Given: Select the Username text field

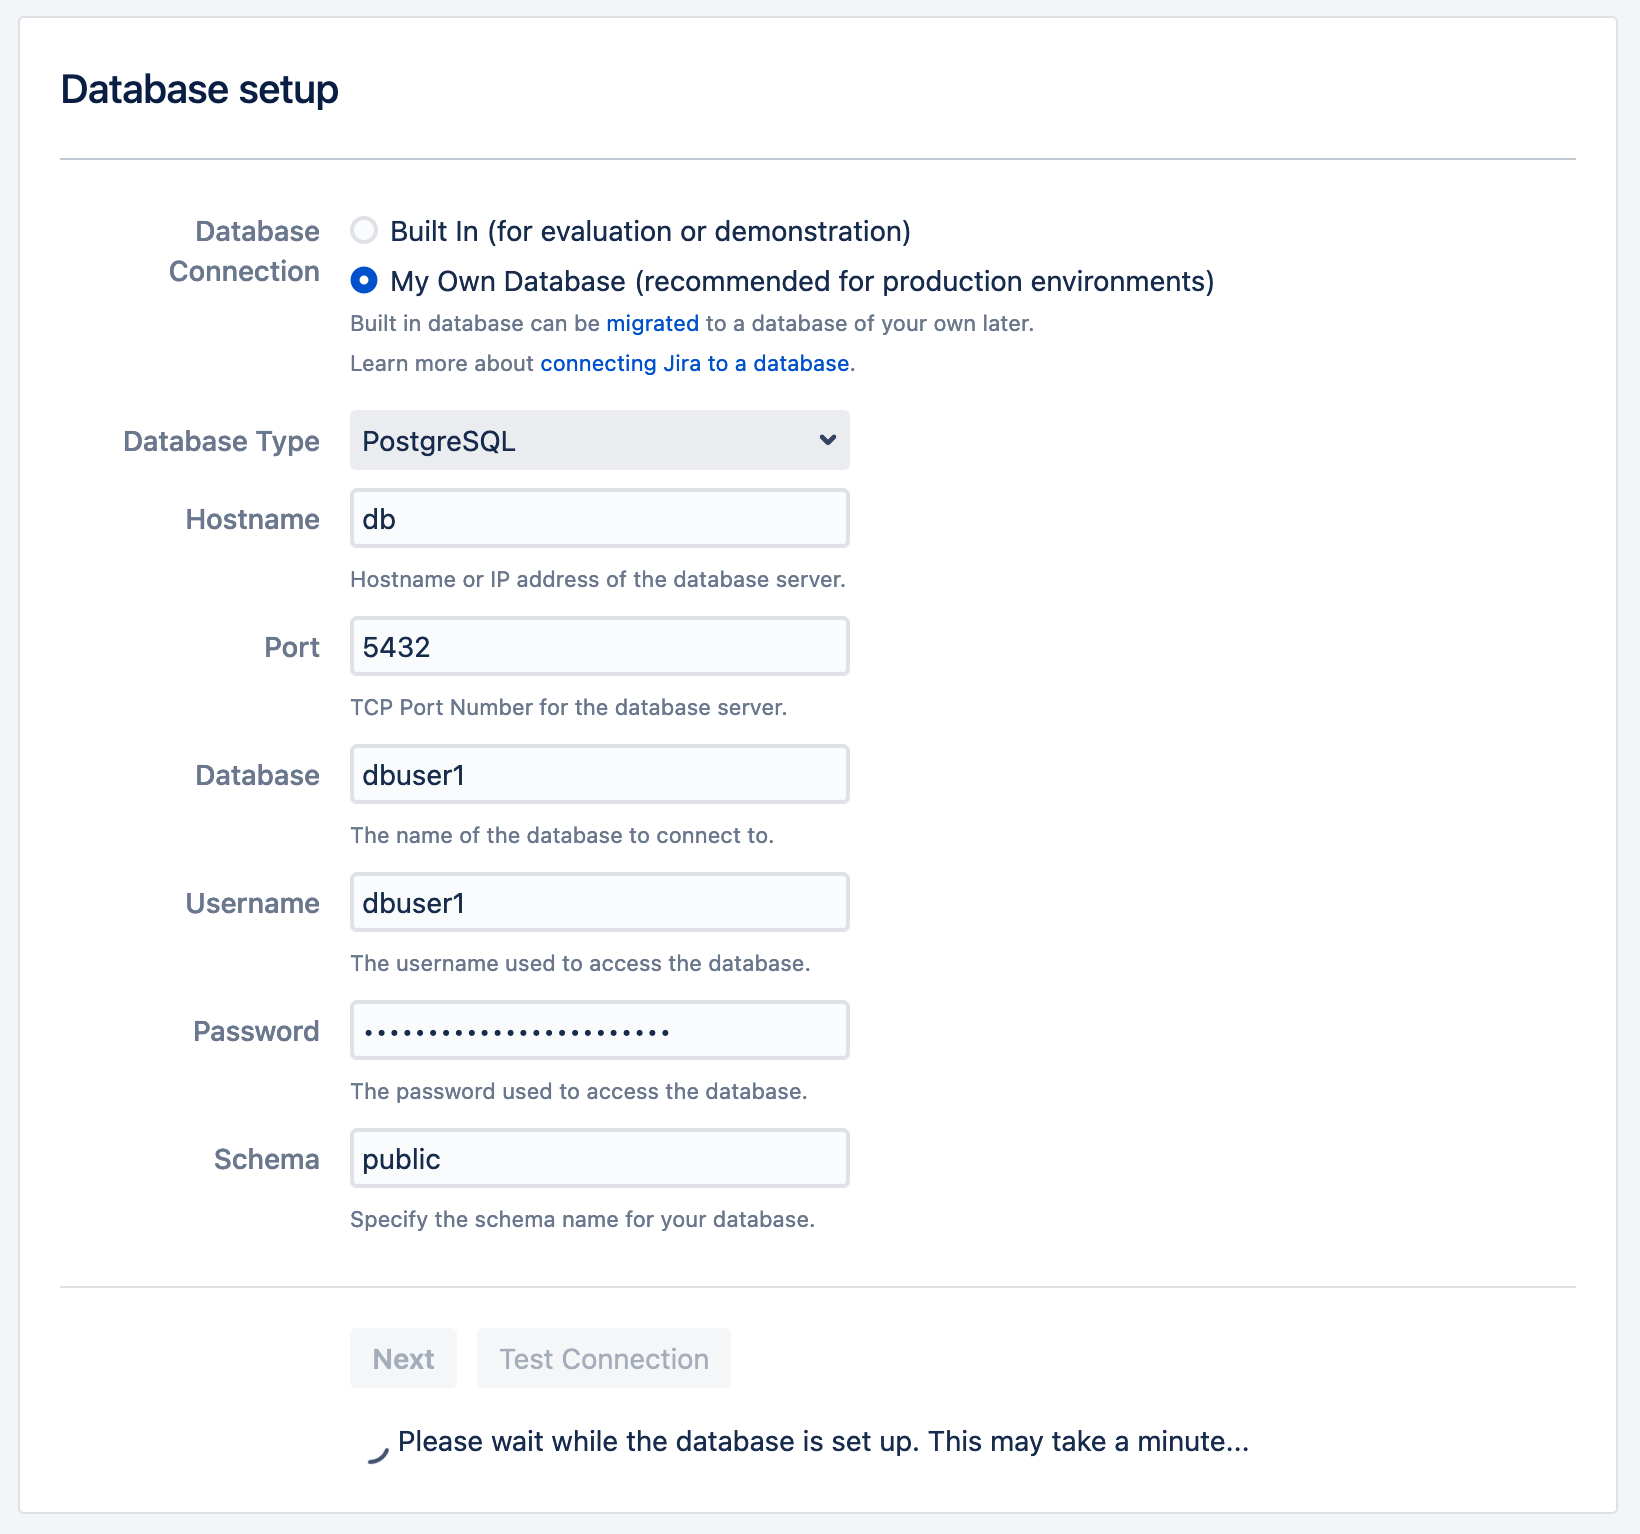Looking at the screenshot, I should (599, 903).
